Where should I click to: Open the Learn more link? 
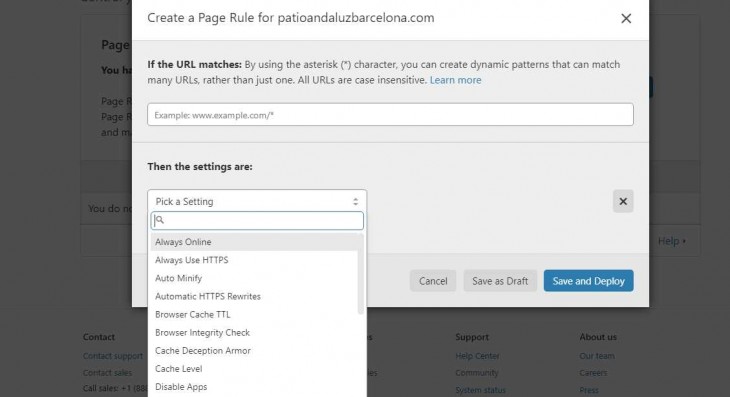click(455, 80)
